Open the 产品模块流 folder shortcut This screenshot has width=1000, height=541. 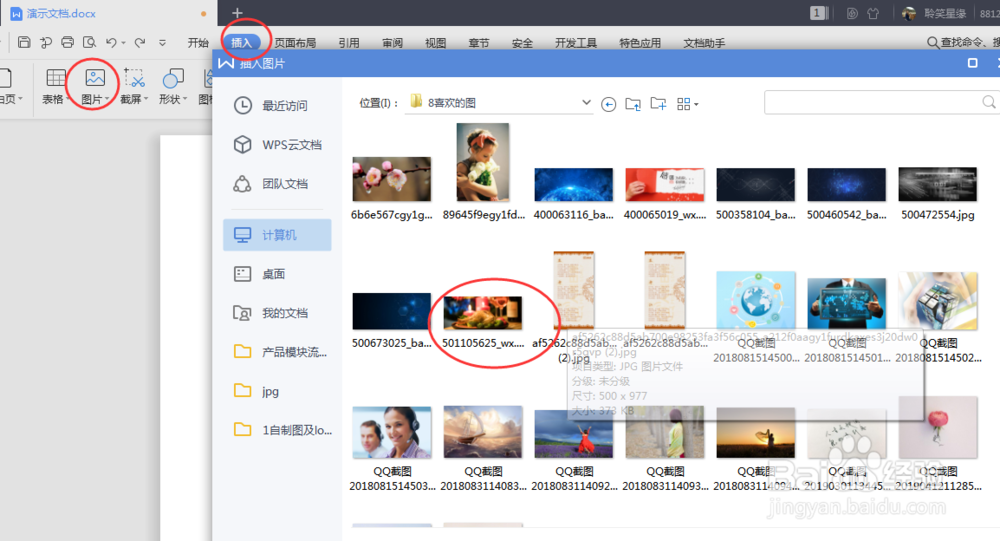(x=279, y=352)
